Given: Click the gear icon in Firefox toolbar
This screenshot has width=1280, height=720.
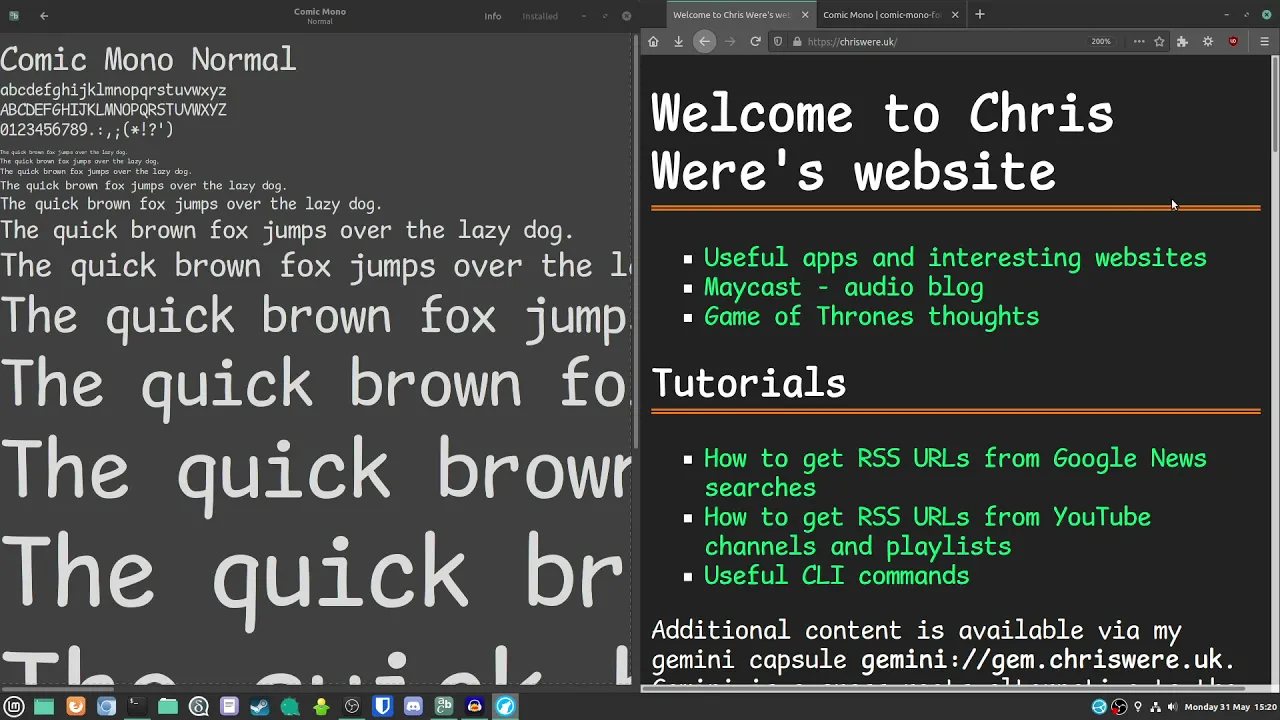Looking at the screenshot, I should (x=1208, y=42).
